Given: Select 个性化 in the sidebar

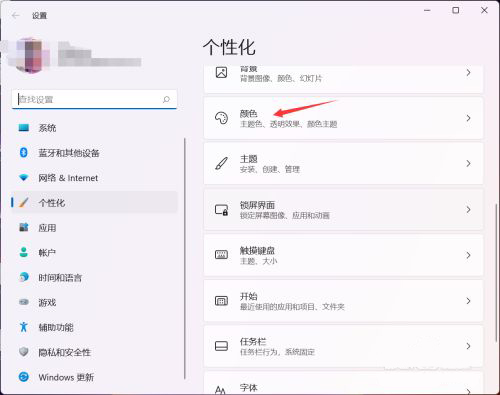Looking at the screenshot, I should [x=94, y=202].
